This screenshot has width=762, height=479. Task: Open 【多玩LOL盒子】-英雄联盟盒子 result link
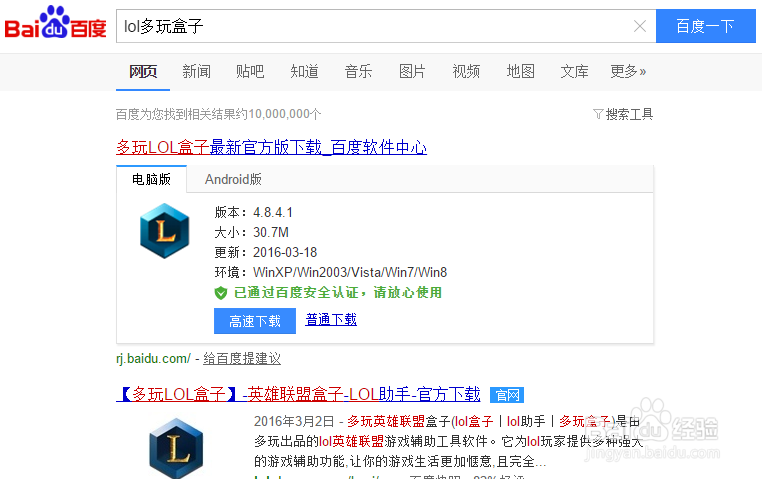click(x=298, y=394)
